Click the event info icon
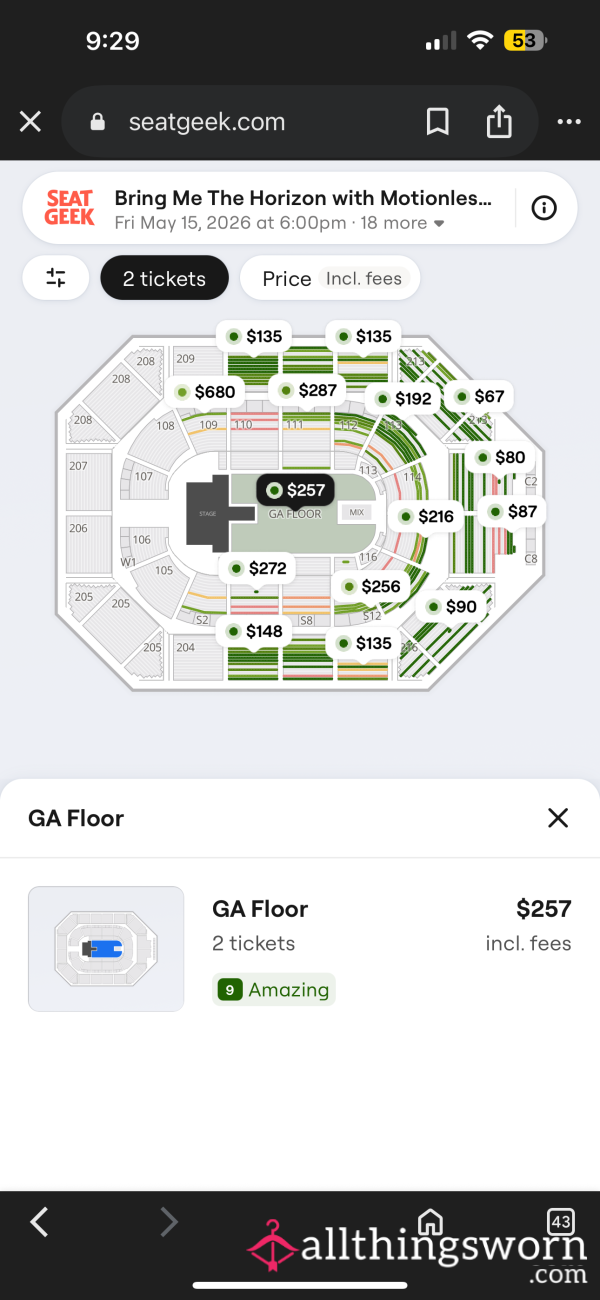This screenshot has height=1300, width=600. [x=543, y=207]
